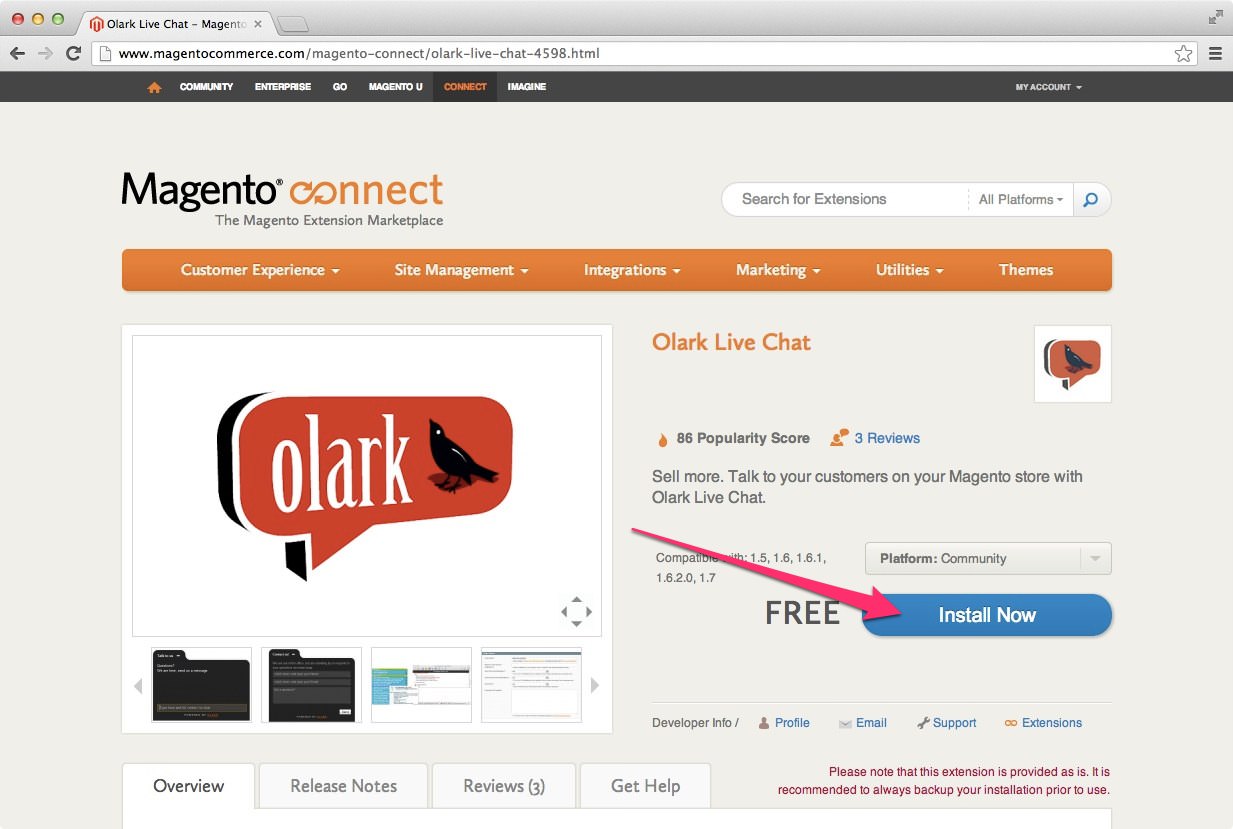The image size is (1233, 829).
Task: Click the image enlarge arrows icon
Action: tap(576, 611)
